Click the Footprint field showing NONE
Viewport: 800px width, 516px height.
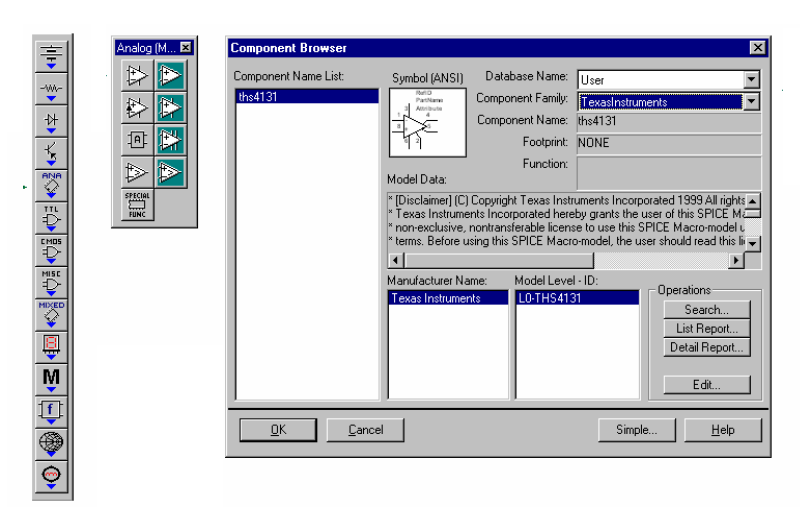tap(669, 143)
